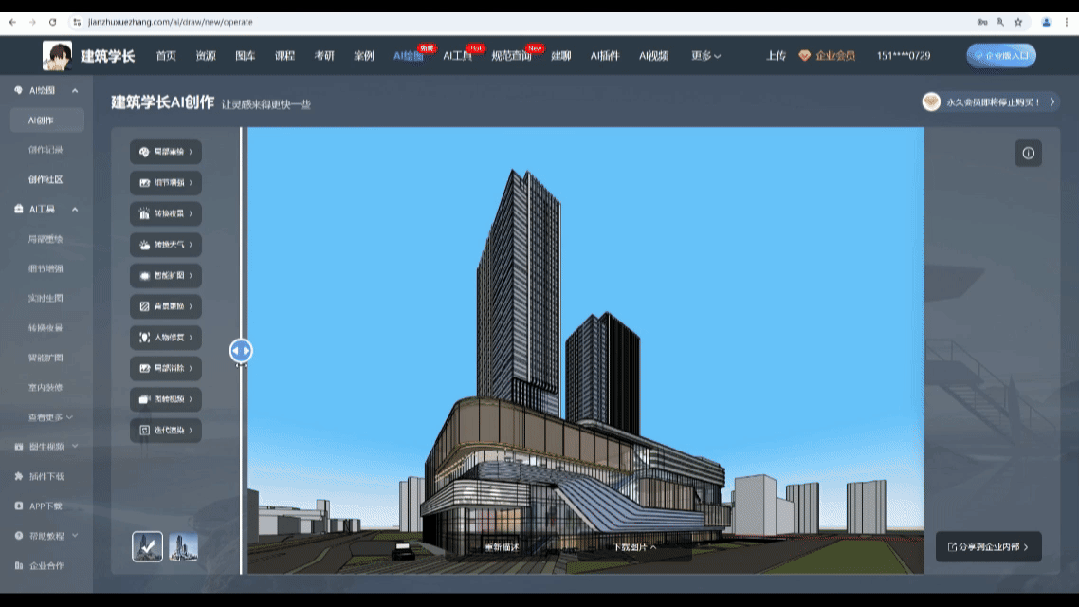Viewport: 1079px width, 607px height.
Task: Open 智能扩图 in the sidebar
Action: (x=45, y=358)
